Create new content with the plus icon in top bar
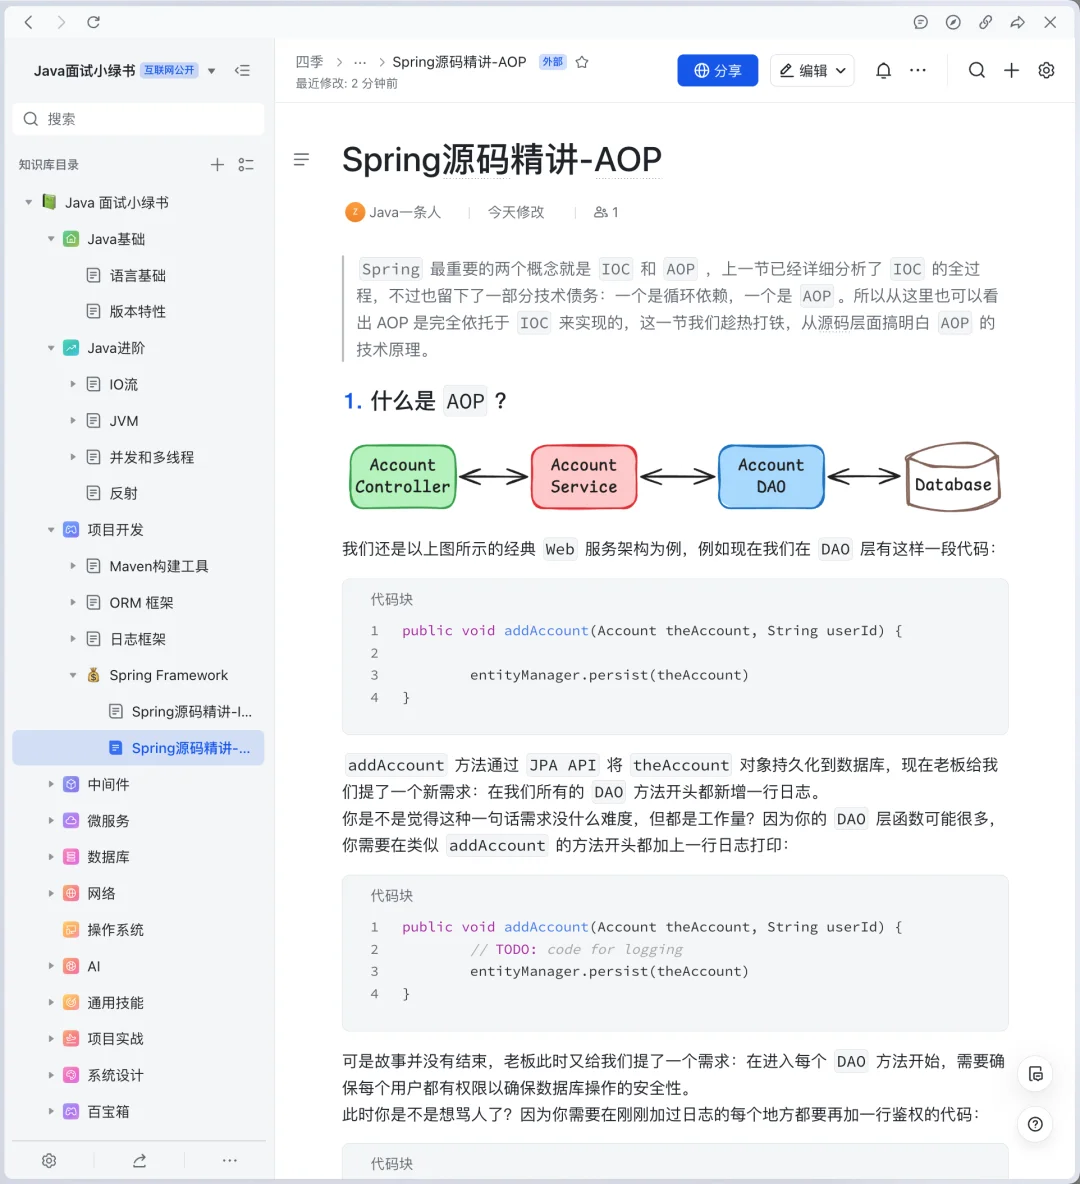 pyautogui.click(x=1011, y=70)
